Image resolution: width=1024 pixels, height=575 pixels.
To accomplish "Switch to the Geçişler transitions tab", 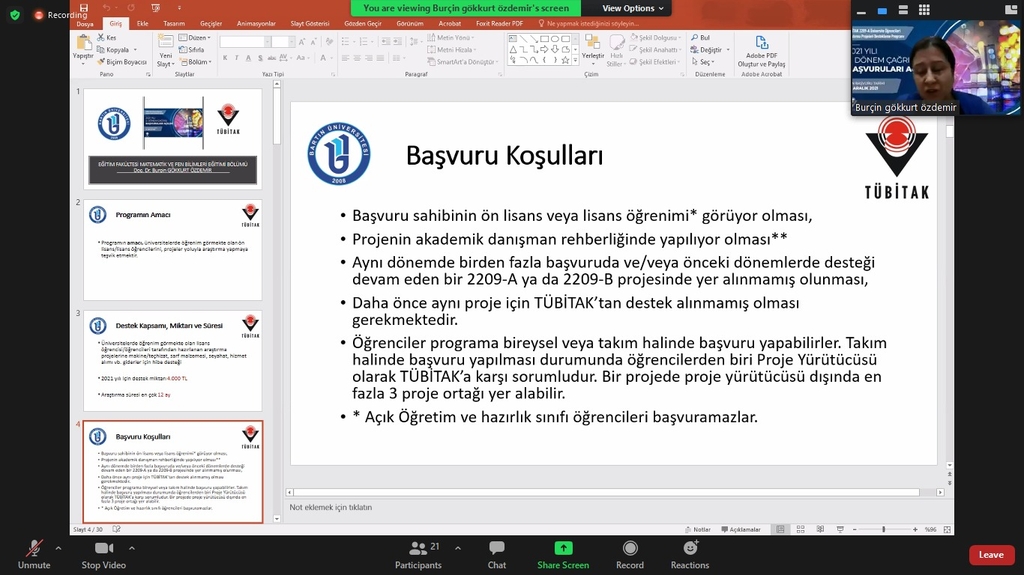I will click(x=211, y=24).
